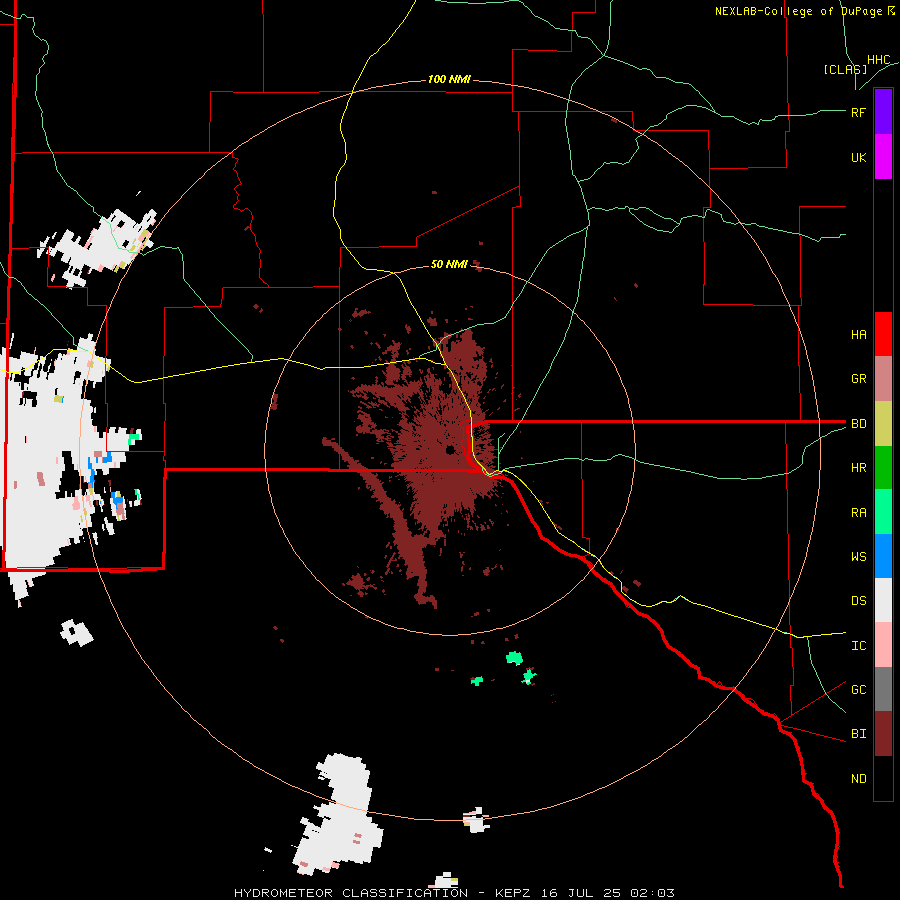Click the BD yellow legend swatch
The height and width of the screenshot is (900, 900).
click(x=883, y=424)
